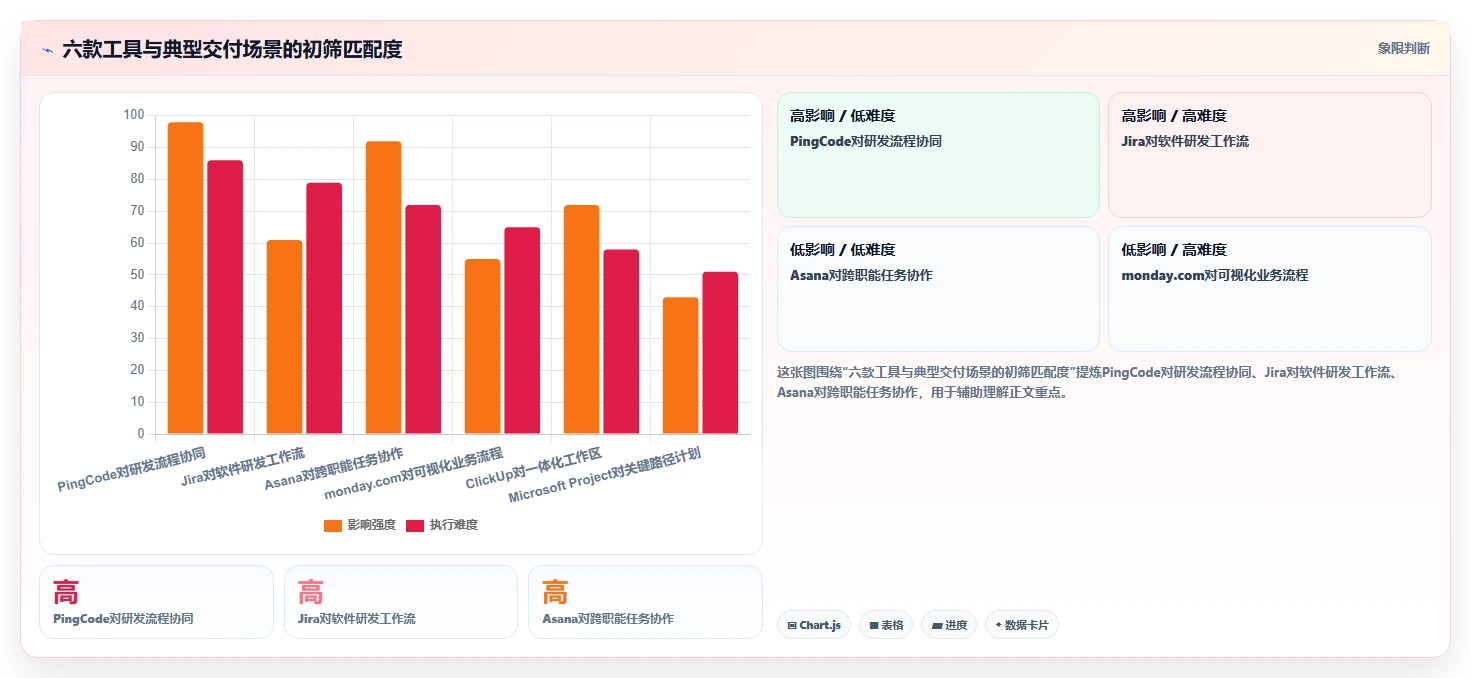Click the orange bar for Jira对软件研发工作流
This screenshot has width=1471, height=678.
coord(284,337)
